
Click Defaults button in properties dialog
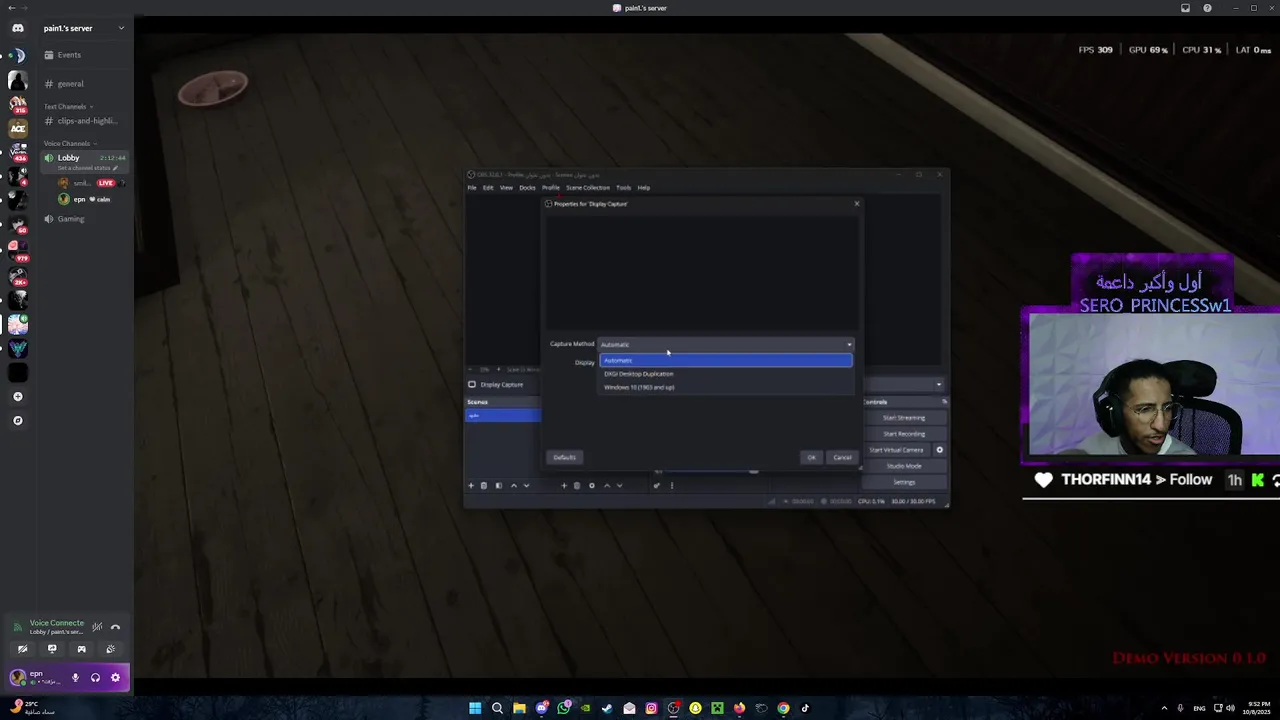tap(564, 458)
